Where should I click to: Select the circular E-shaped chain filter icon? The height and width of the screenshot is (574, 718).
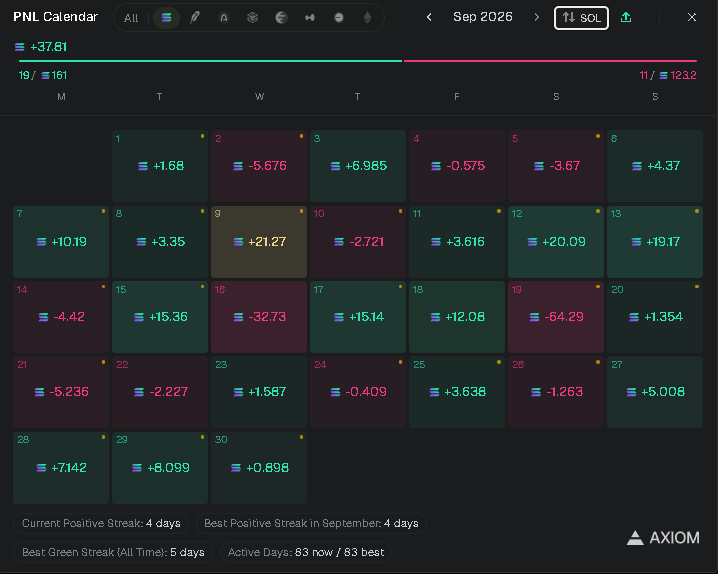pyautogui.click(x=281, y=18)
